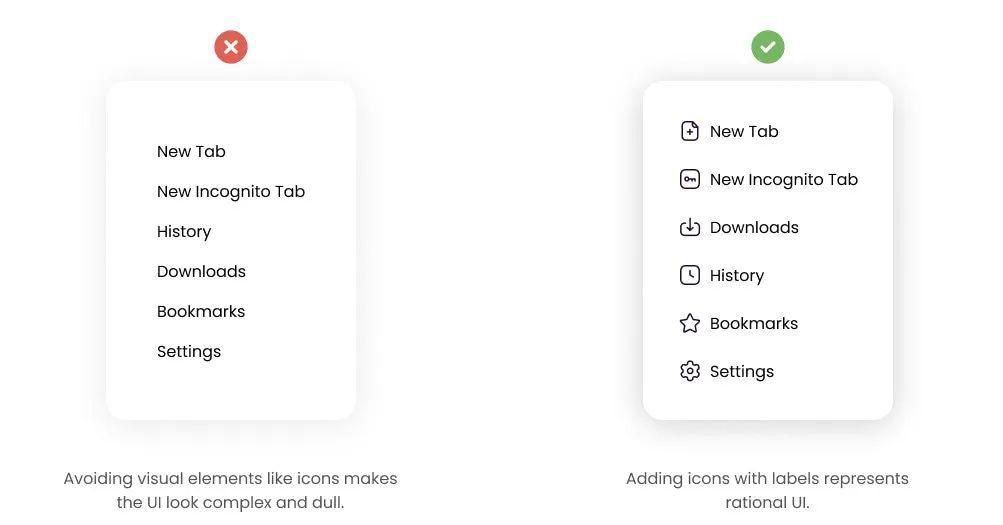Click the New Tab file-plus icon
The height and width of the screenshot is (525, 1003).
point(690,131)
